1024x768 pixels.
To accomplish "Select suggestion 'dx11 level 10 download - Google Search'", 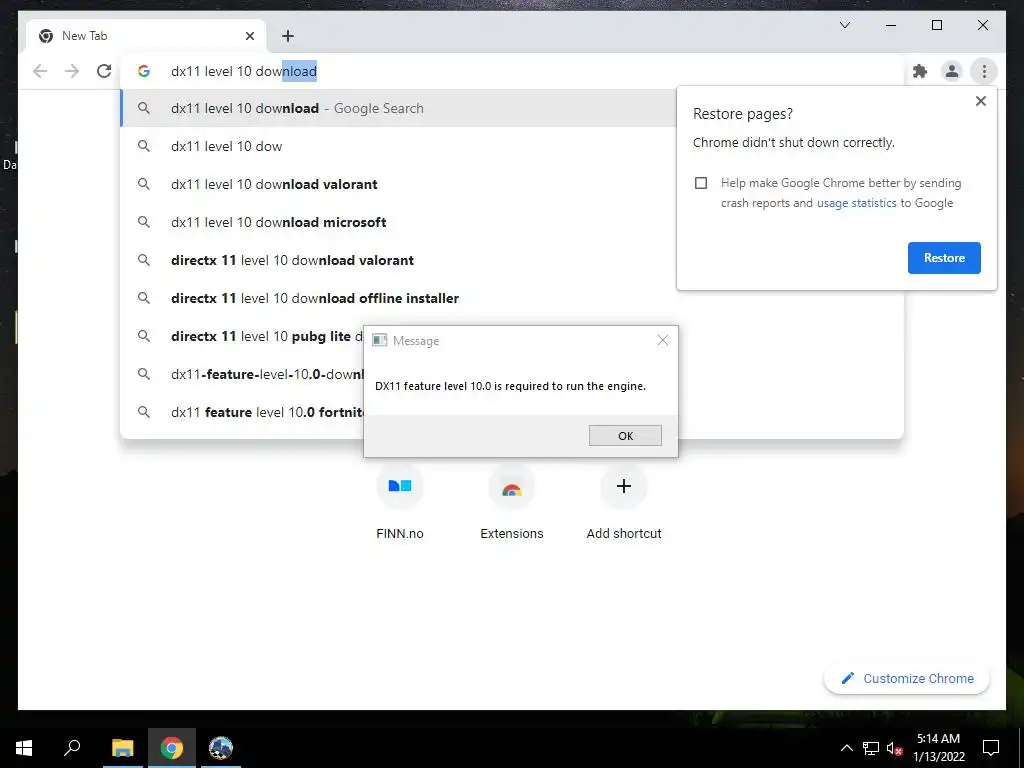I will tap(398, 108).
